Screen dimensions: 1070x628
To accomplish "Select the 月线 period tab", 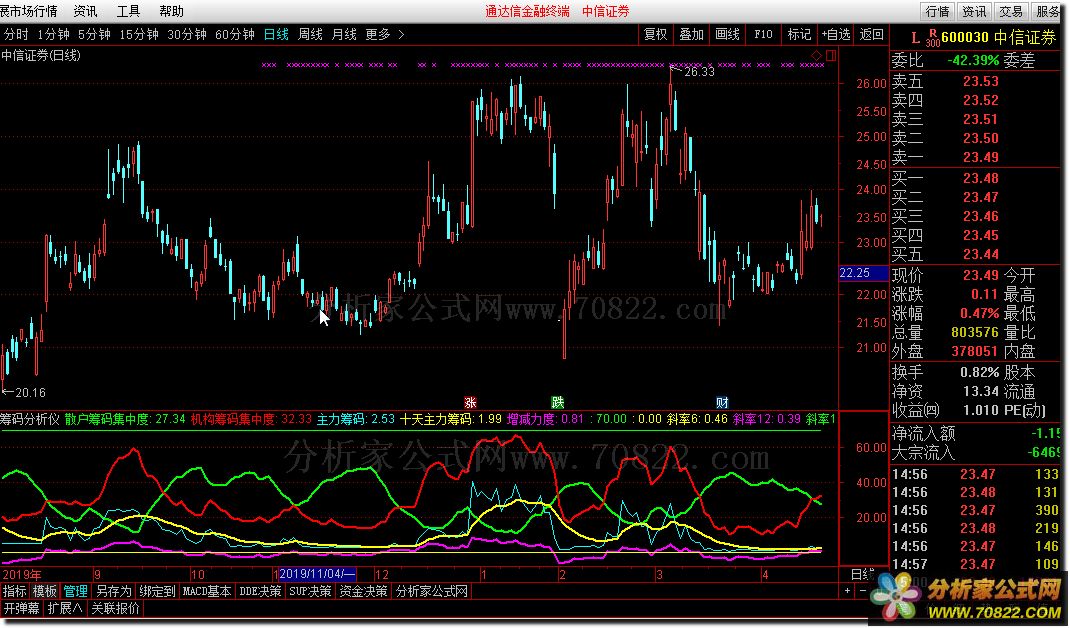I will click(x=344, y=34).
